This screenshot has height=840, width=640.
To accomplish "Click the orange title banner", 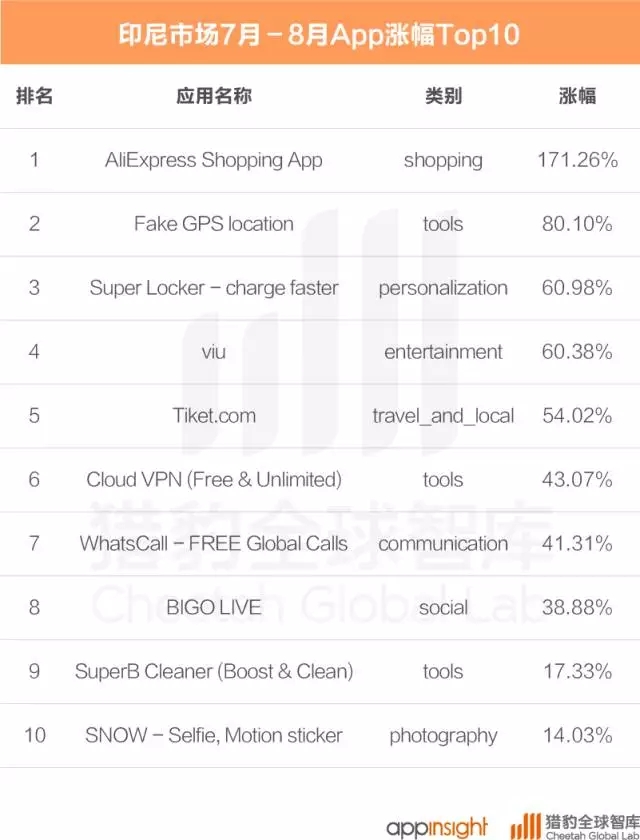I will coord(320,32).
